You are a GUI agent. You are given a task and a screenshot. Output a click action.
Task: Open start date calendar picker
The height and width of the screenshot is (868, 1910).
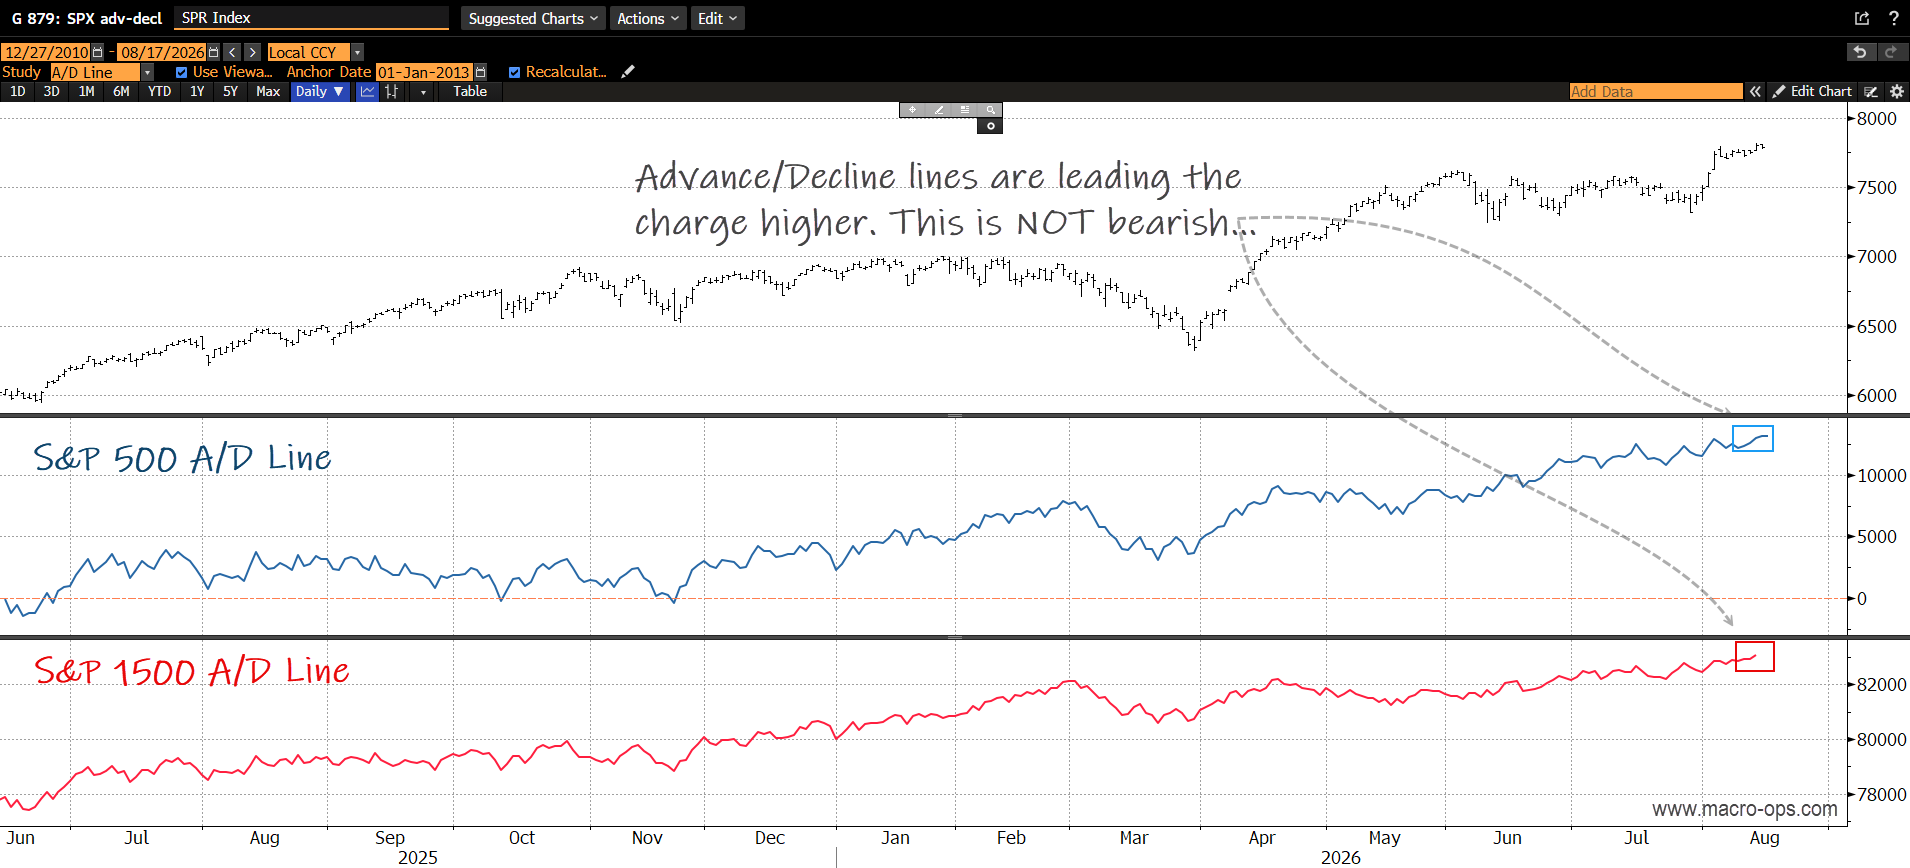[97, 52]
